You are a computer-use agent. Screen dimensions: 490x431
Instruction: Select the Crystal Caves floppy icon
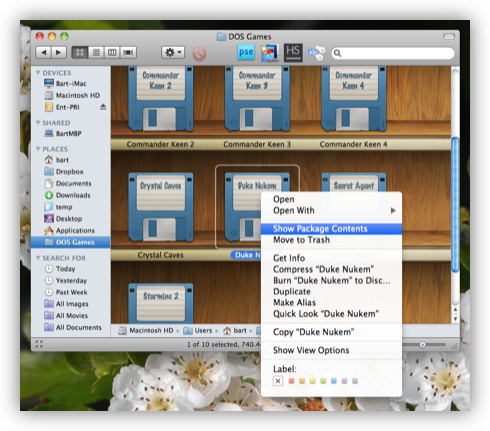coord(161,207)
